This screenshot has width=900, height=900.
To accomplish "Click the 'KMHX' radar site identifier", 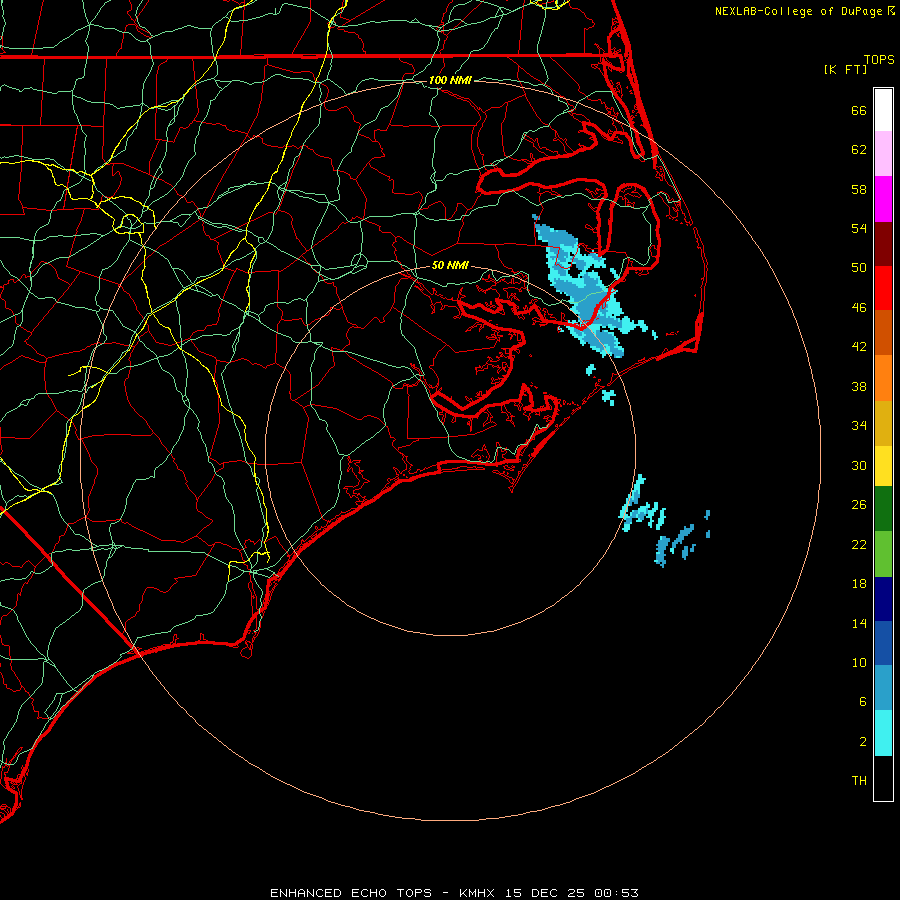I will [478, 893].
